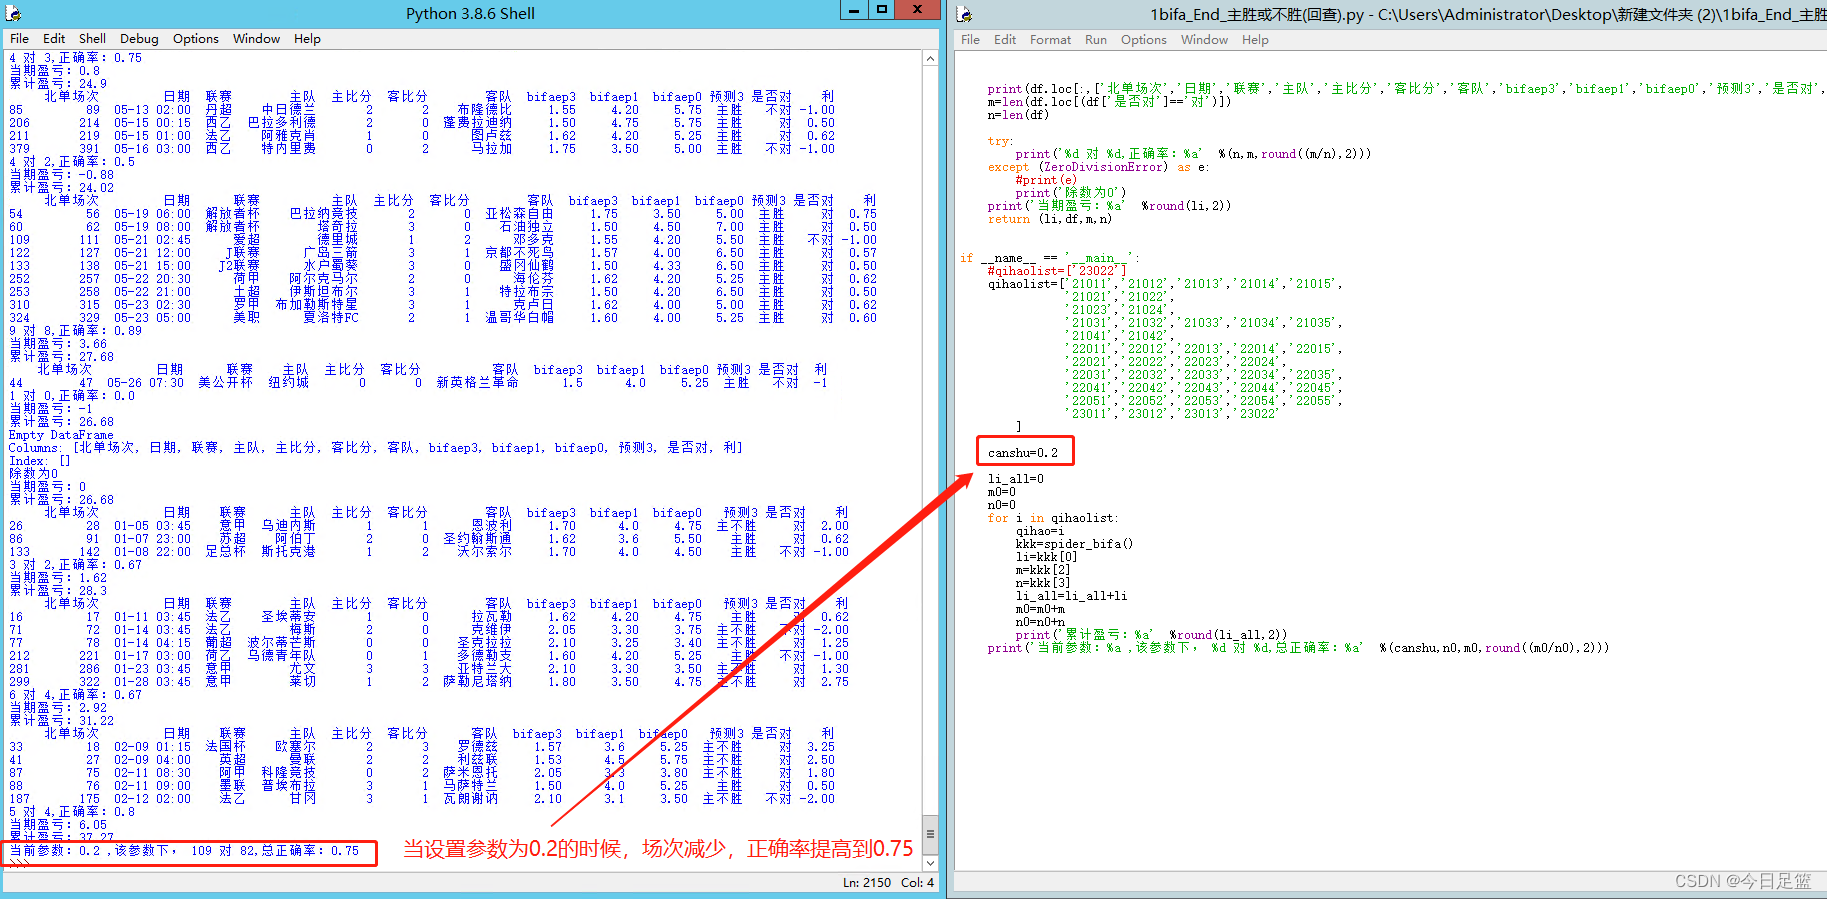Open Debug menu in Python Shell
1827x899 pixels.
[x=139, y=39]
